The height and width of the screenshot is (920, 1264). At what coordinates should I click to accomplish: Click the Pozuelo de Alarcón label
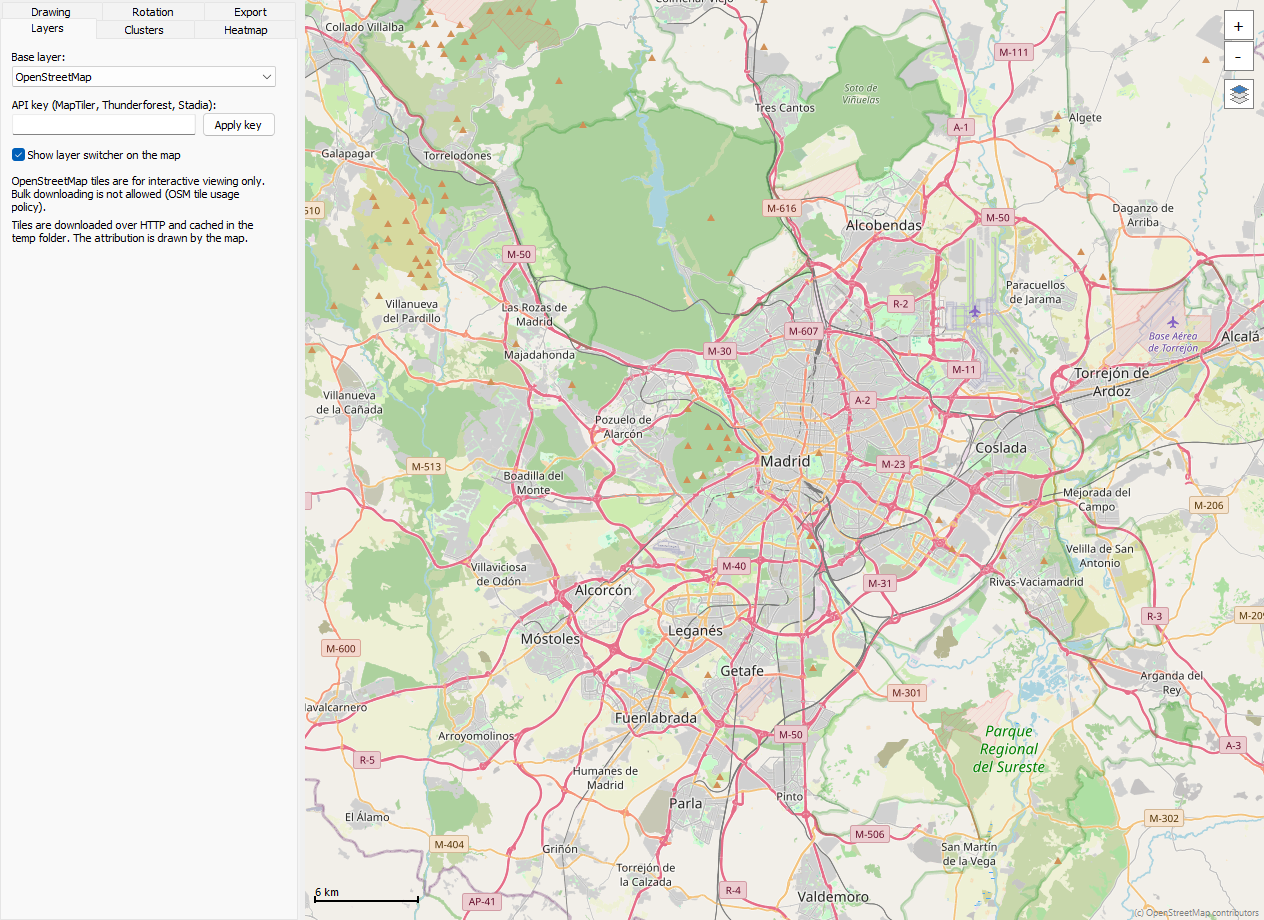pos(623,427)
